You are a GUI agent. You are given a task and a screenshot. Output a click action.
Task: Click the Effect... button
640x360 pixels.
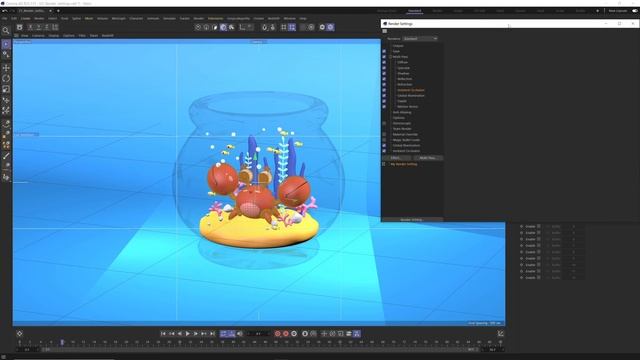(396, 158)
